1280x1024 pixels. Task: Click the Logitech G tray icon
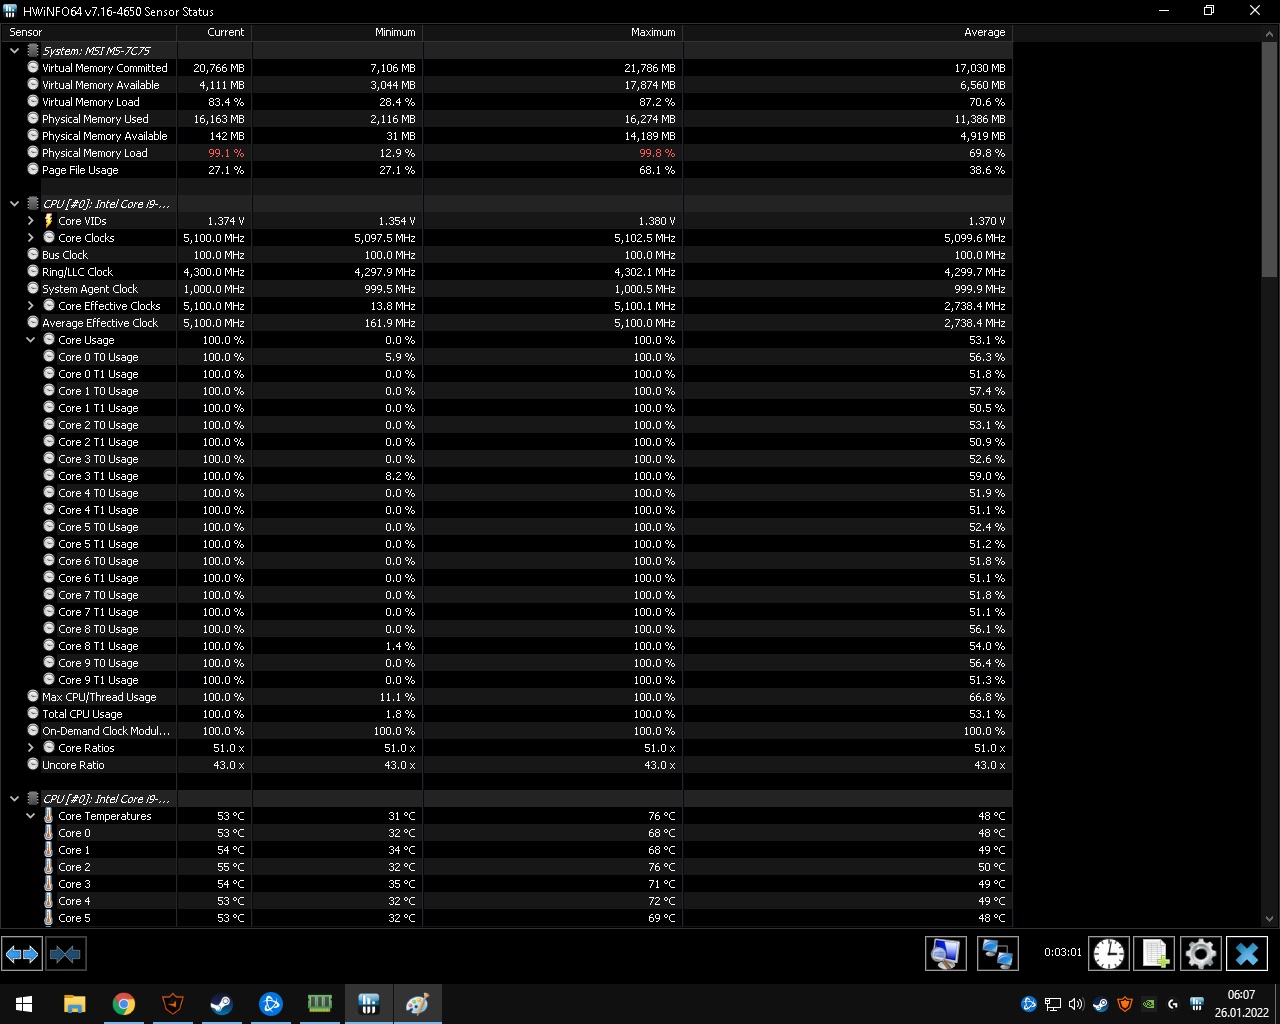(1173, 1004)
